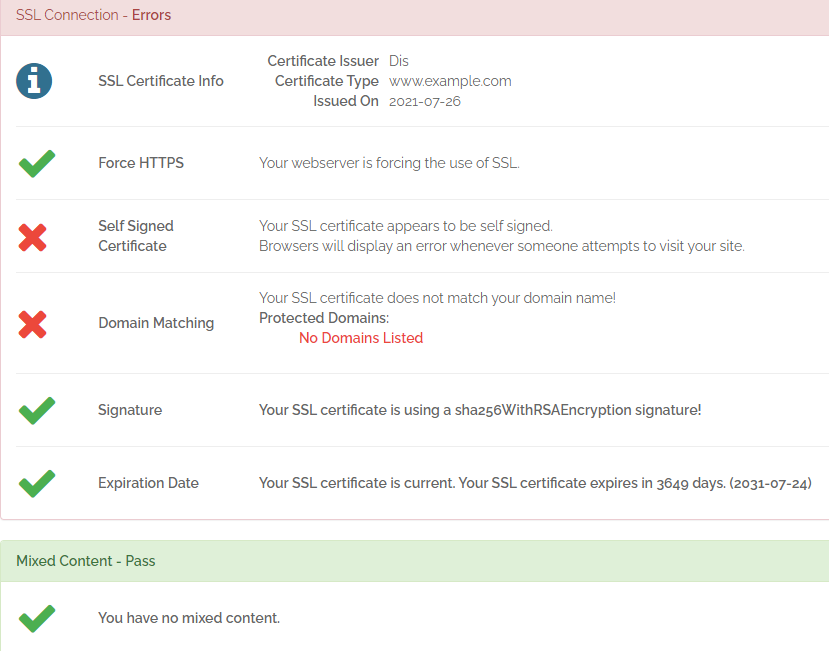
Task: Collapse the SSL Connection - Errors header
Action: pyautogui.click(x=93, y=16)
